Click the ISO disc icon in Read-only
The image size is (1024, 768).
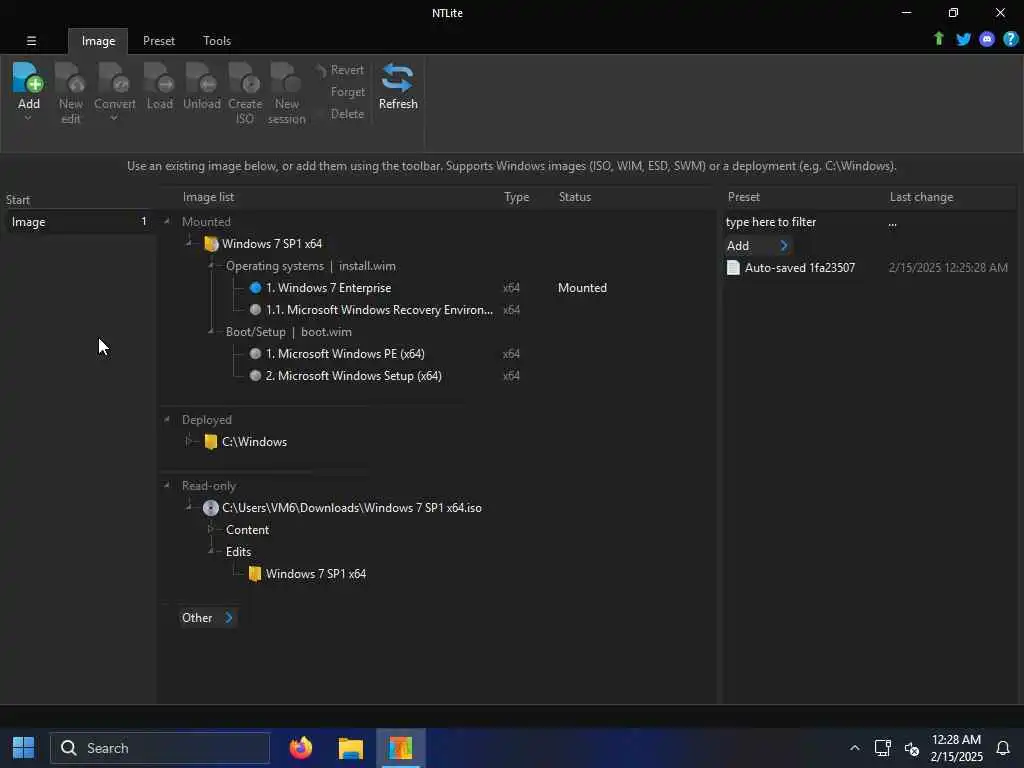[x=210, y=508]
